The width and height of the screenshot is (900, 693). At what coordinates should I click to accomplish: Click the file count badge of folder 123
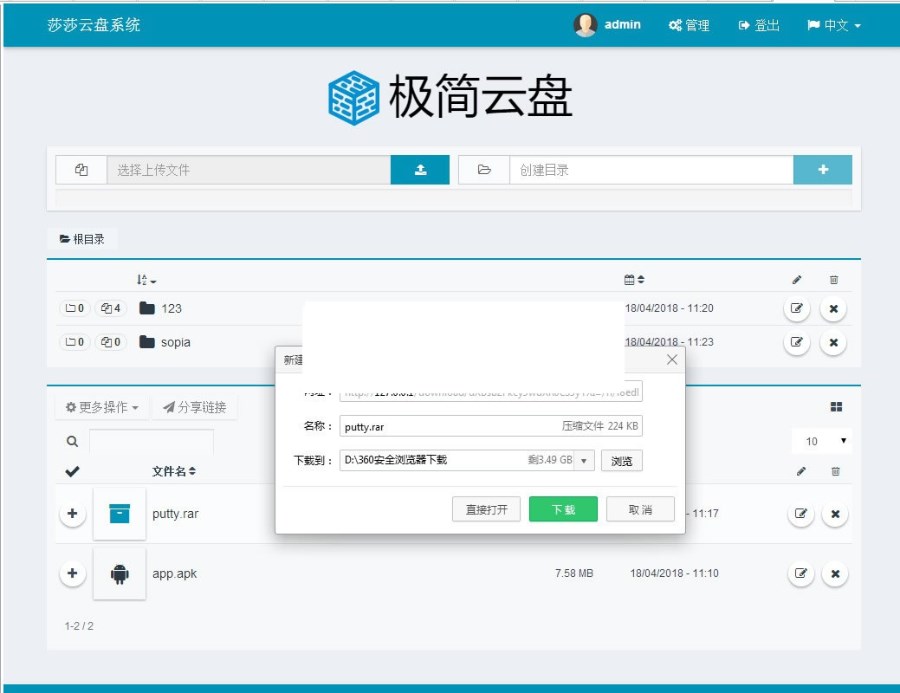click(110, 308)
